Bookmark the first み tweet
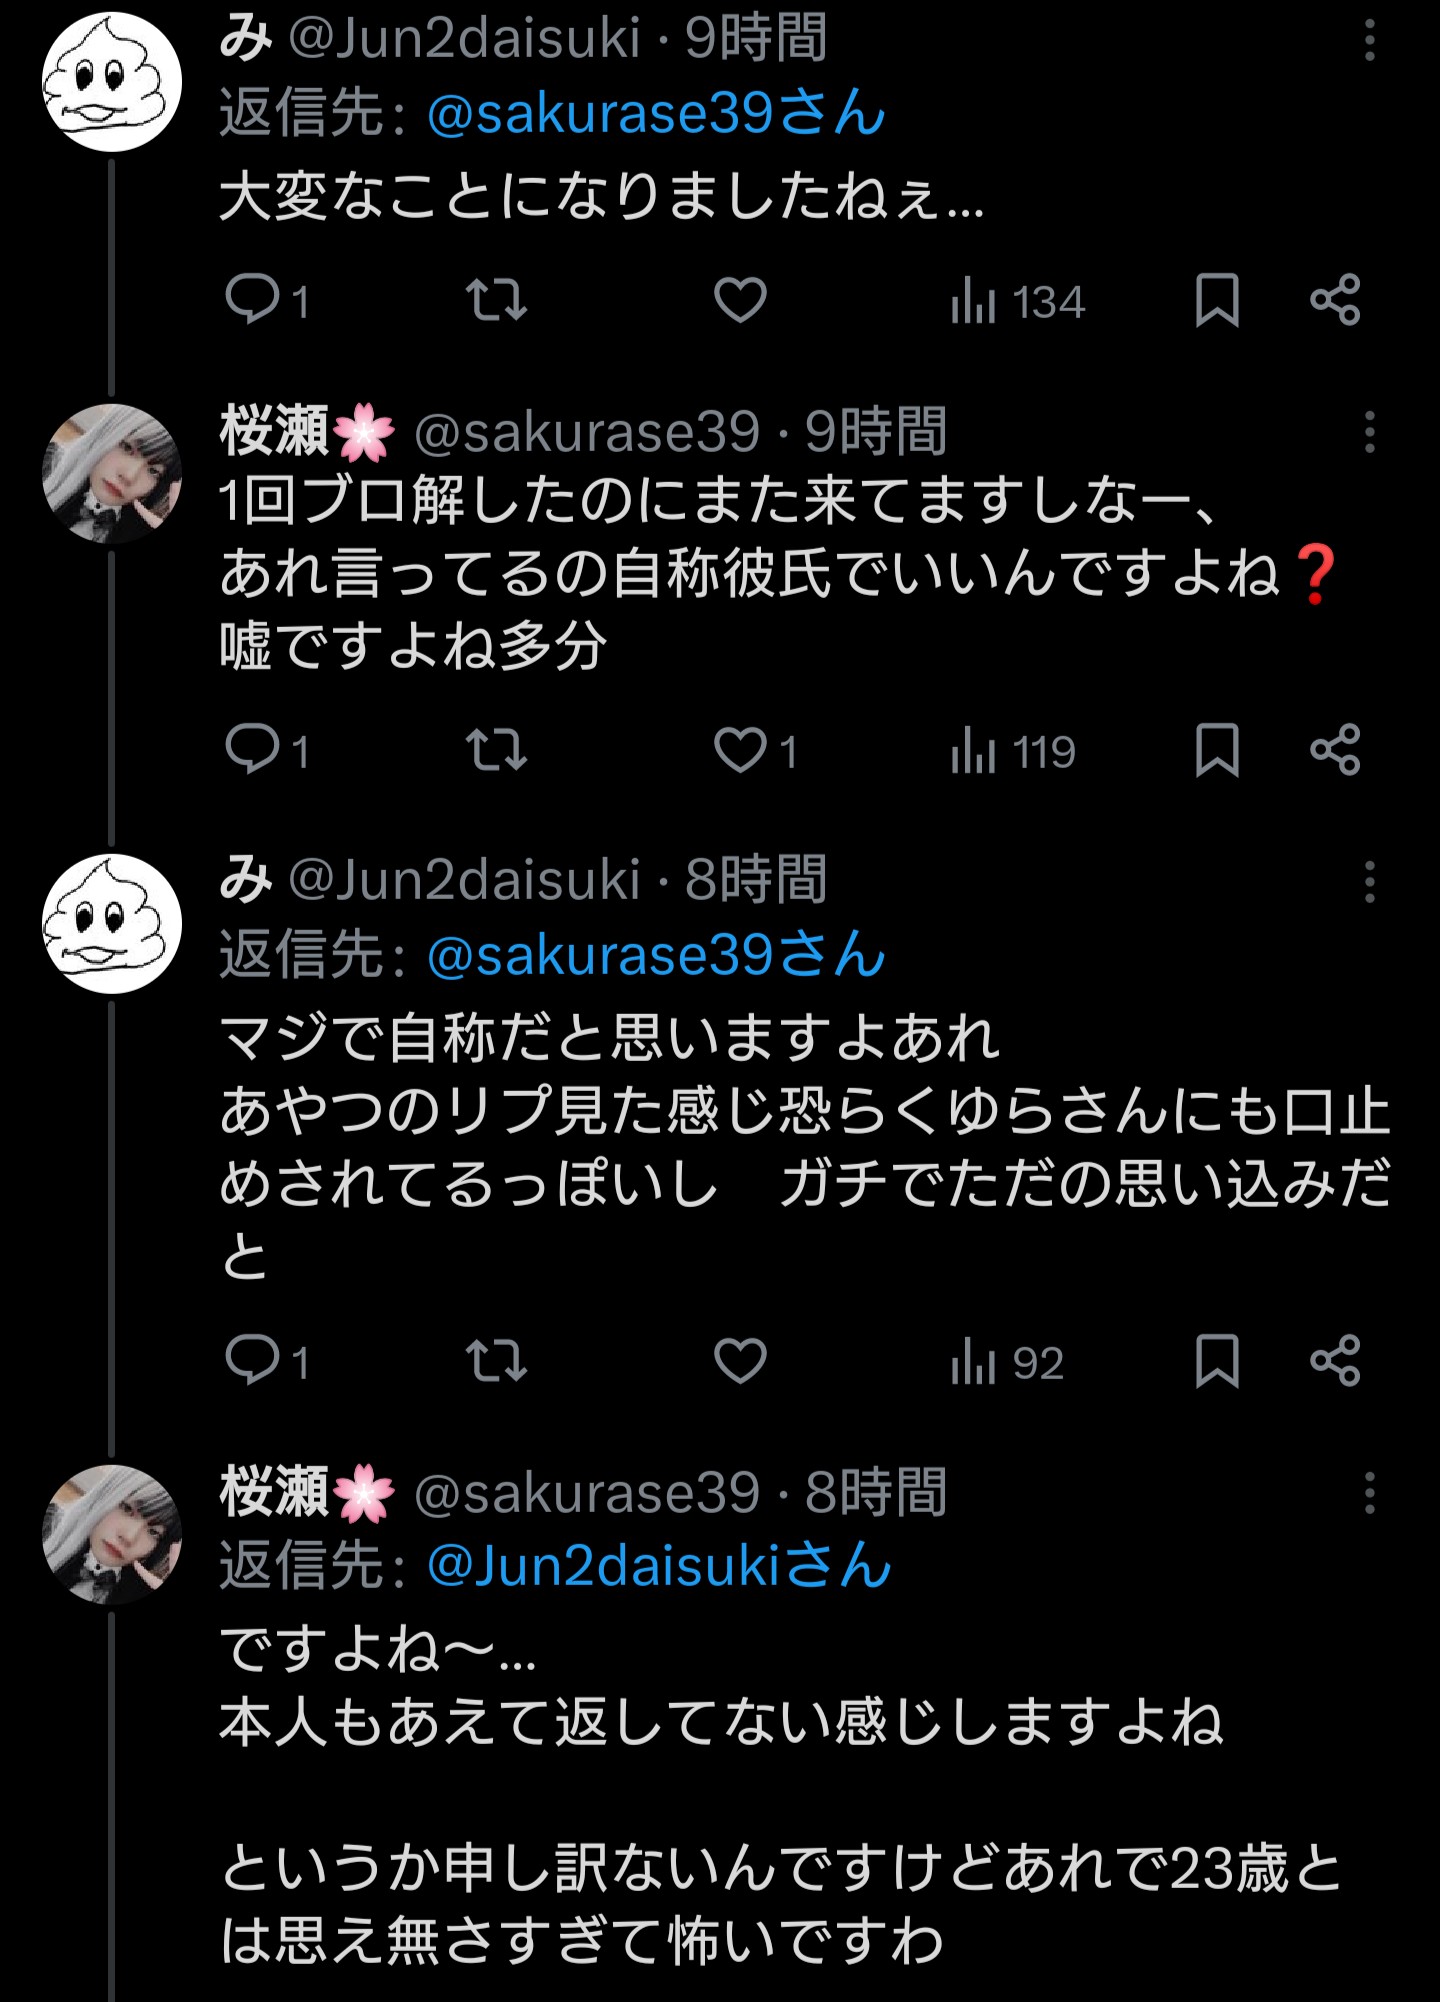This screenshot has width=1440, height=2002. coord(1217,299)
